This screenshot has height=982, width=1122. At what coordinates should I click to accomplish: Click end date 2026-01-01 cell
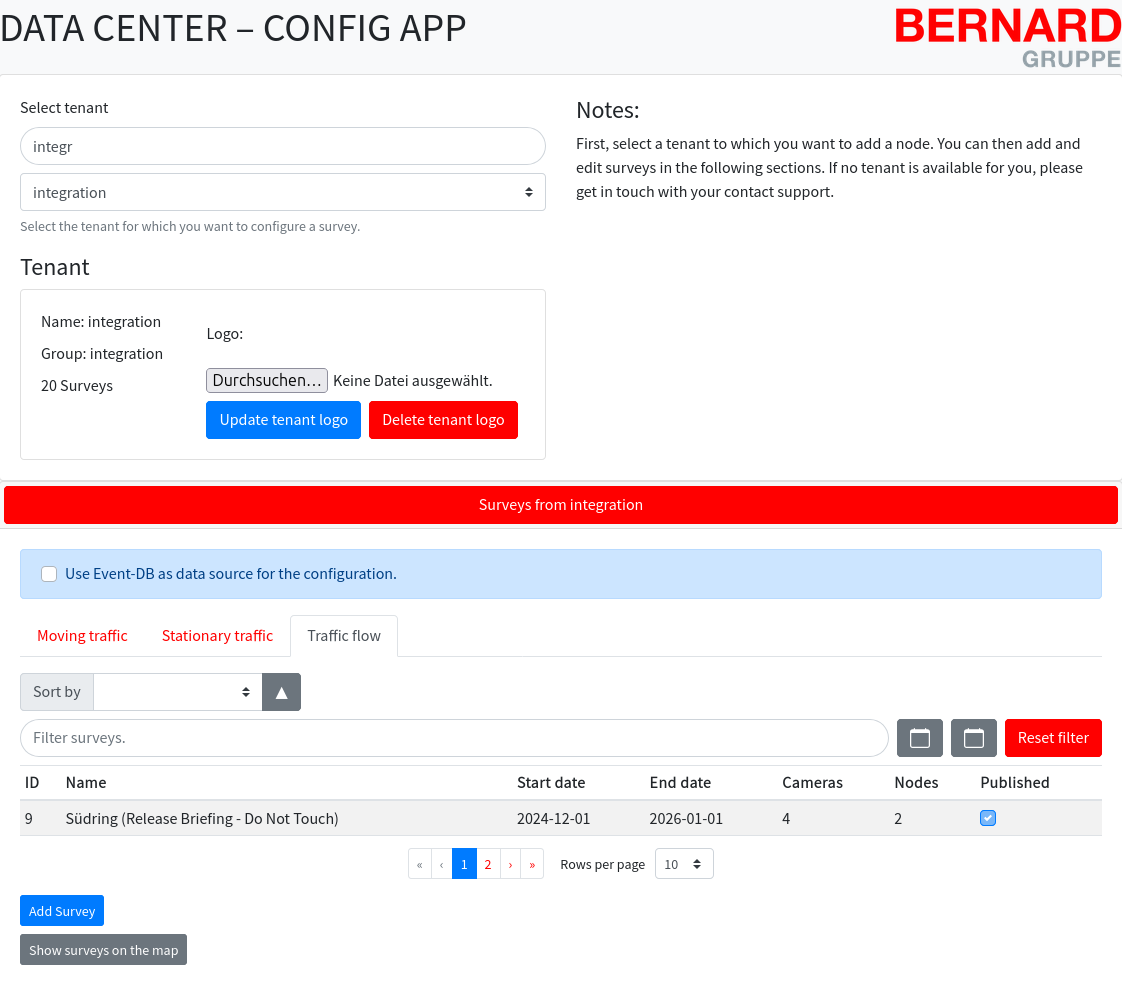[x=686, y=818]
